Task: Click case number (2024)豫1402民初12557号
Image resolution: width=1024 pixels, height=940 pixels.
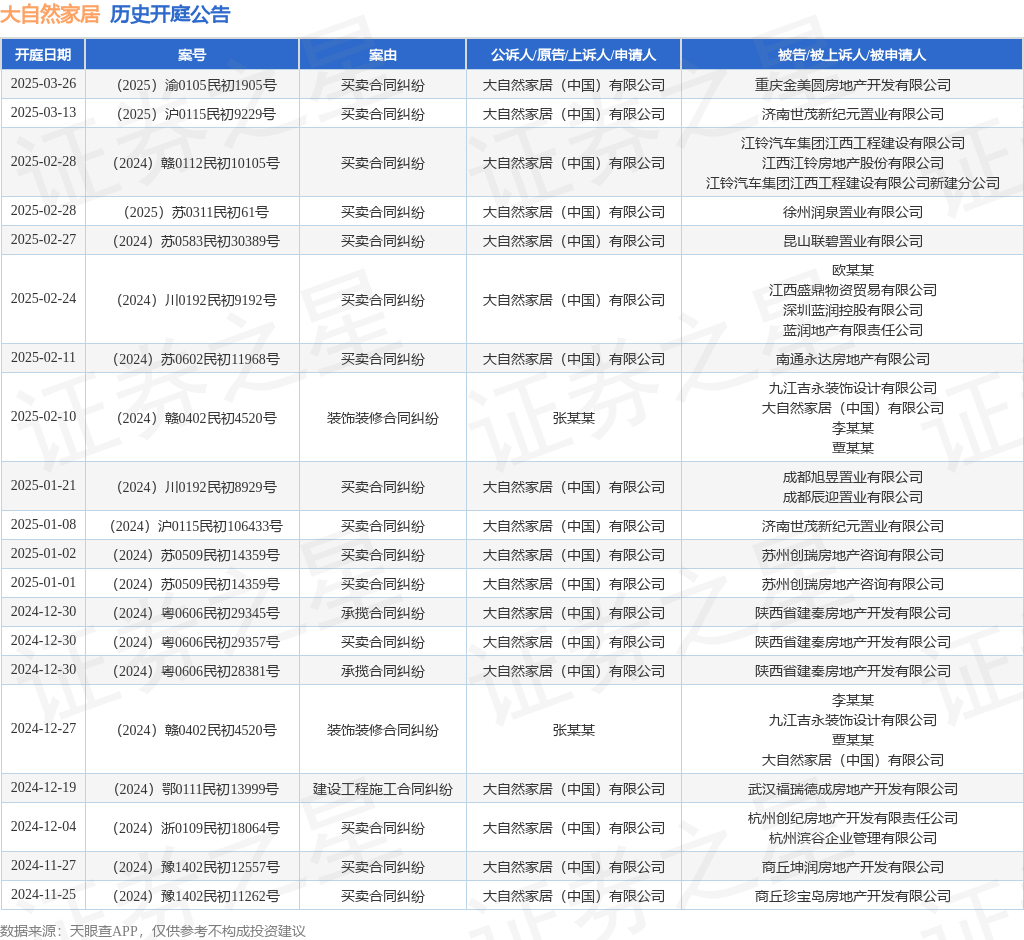Action: 196,867
